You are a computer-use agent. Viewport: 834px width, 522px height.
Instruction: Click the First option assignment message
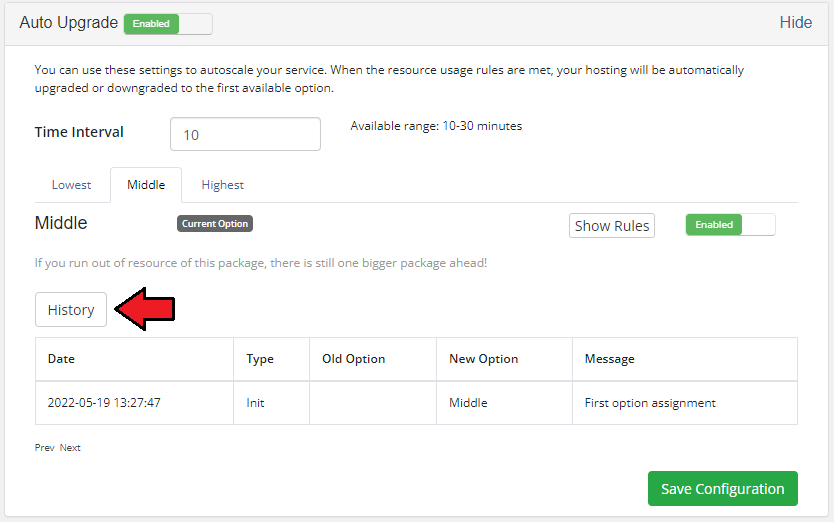point(650,403)
